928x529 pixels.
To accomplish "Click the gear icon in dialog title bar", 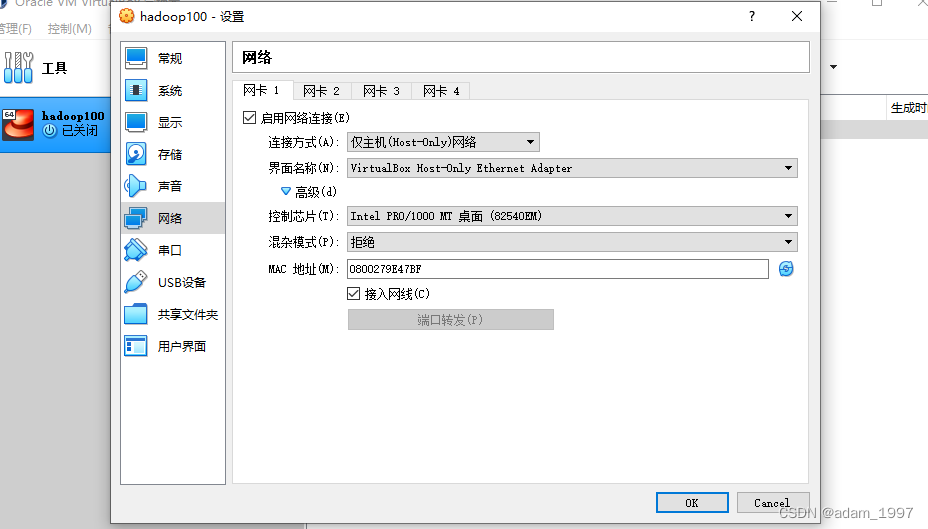I will [x=127, y=16].
